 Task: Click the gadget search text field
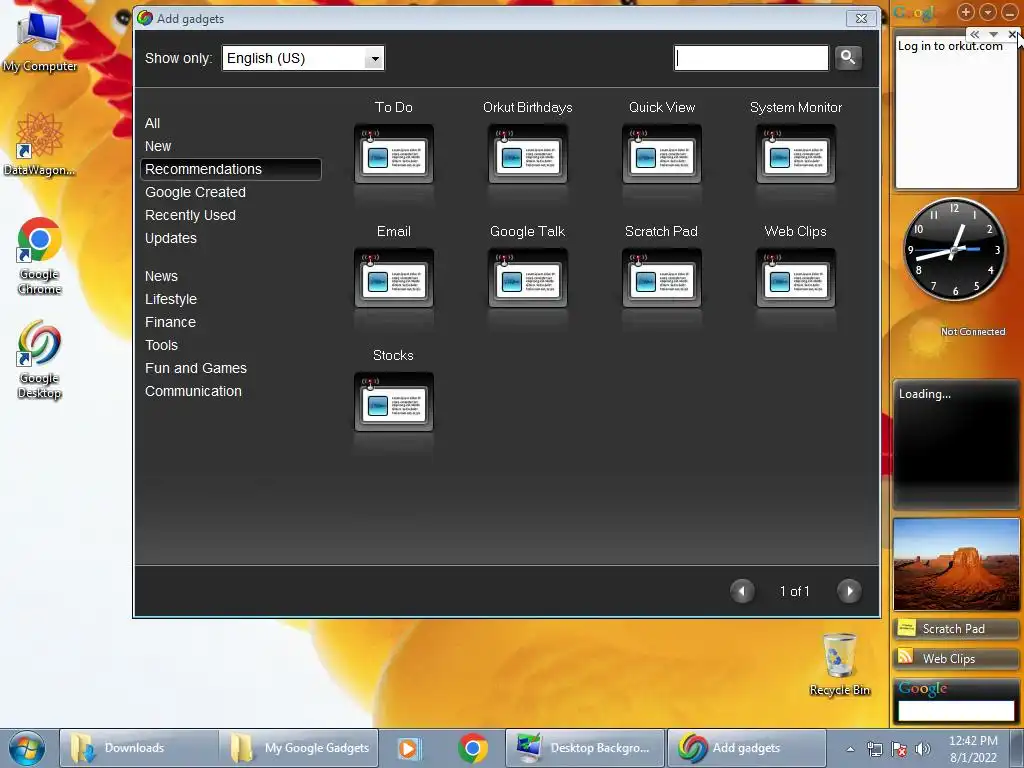click(x=751, y=58)
